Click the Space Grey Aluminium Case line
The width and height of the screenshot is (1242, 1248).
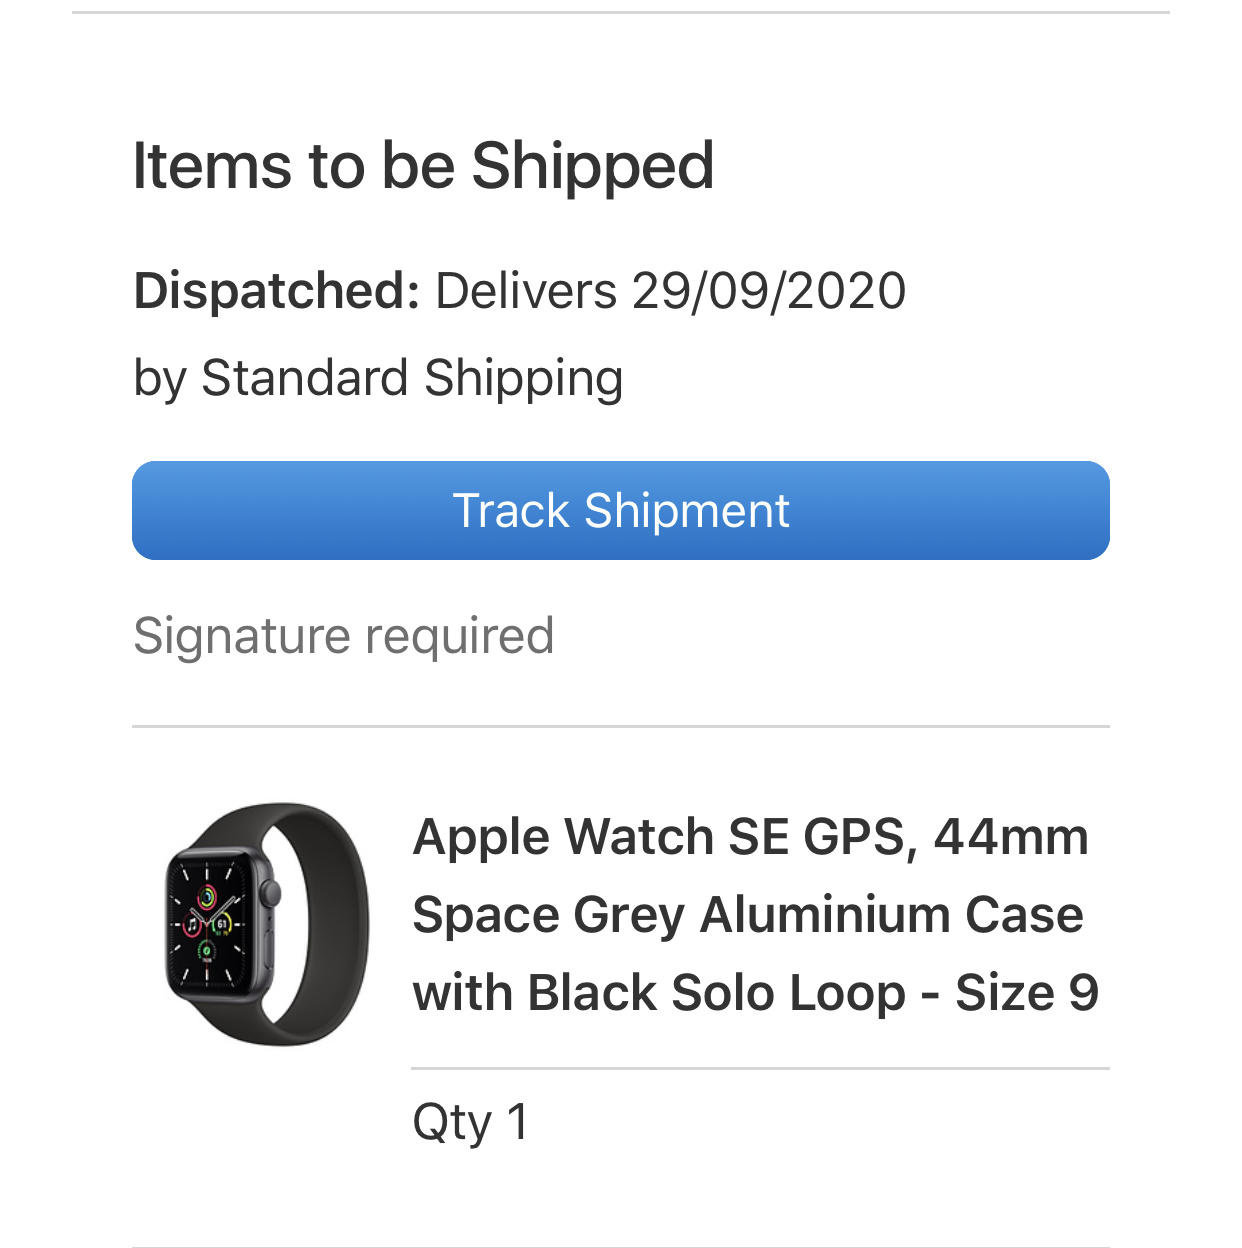click(x=747, y=915)
